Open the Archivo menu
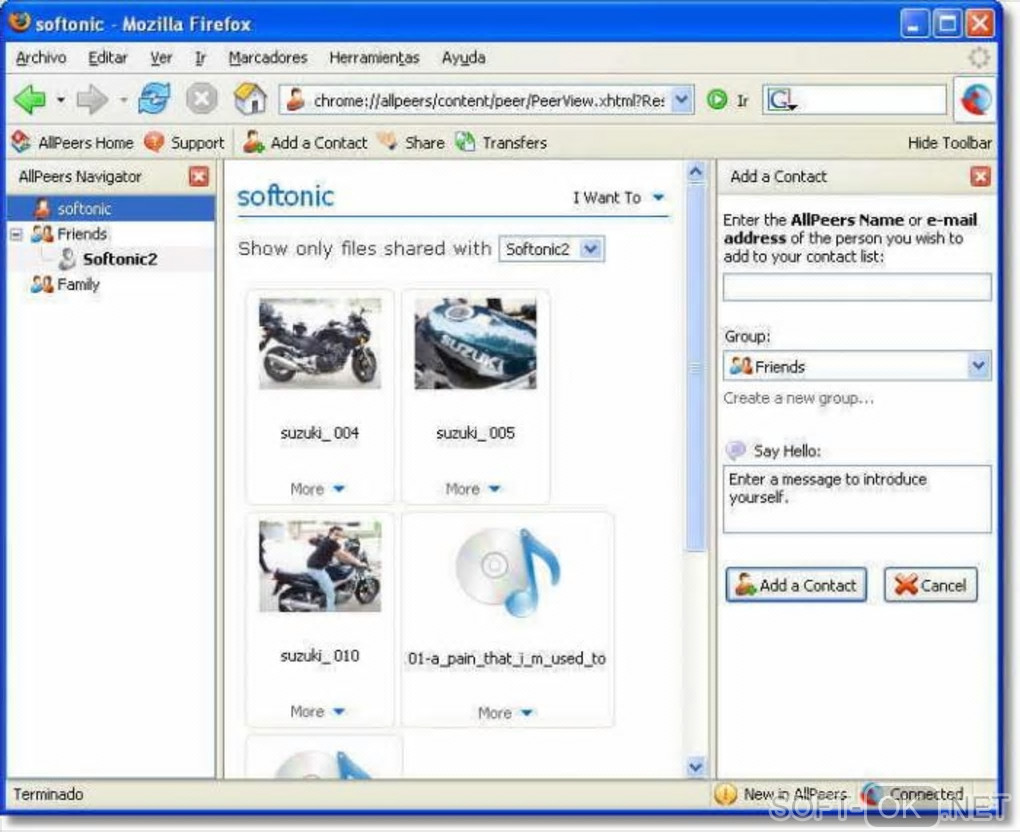1020x832 pixels. 41,58
